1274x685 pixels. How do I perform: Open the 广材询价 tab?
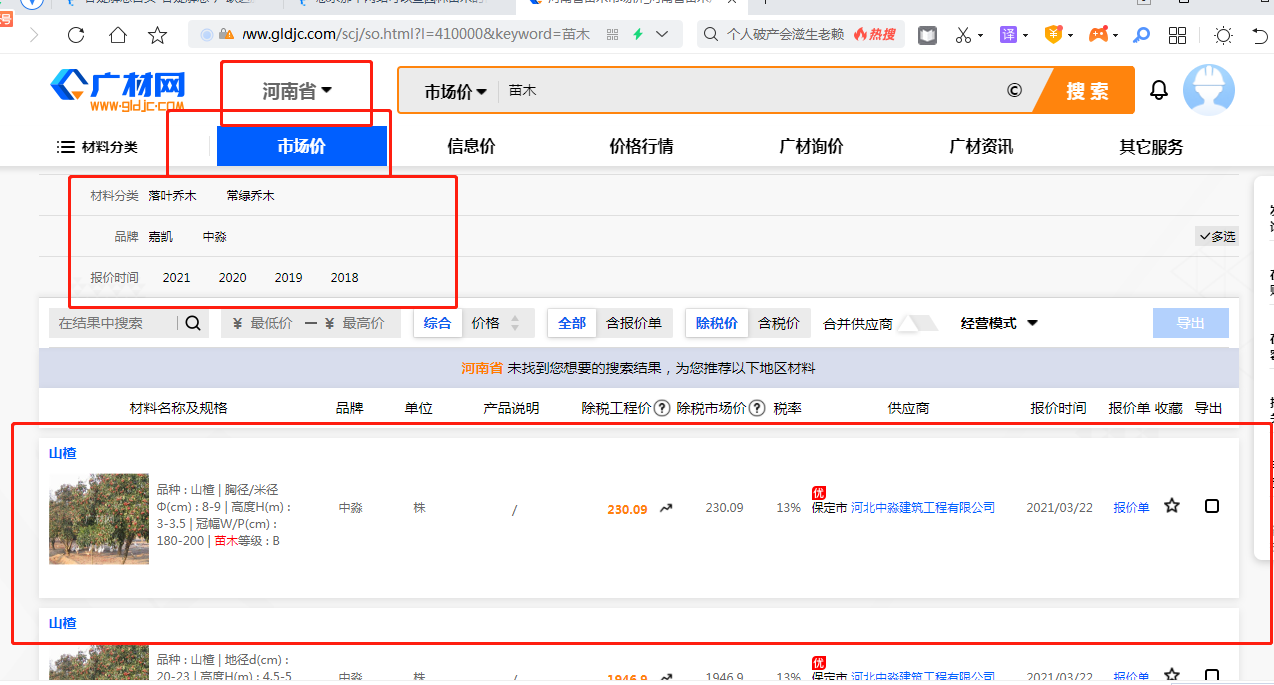pos(811,147)
